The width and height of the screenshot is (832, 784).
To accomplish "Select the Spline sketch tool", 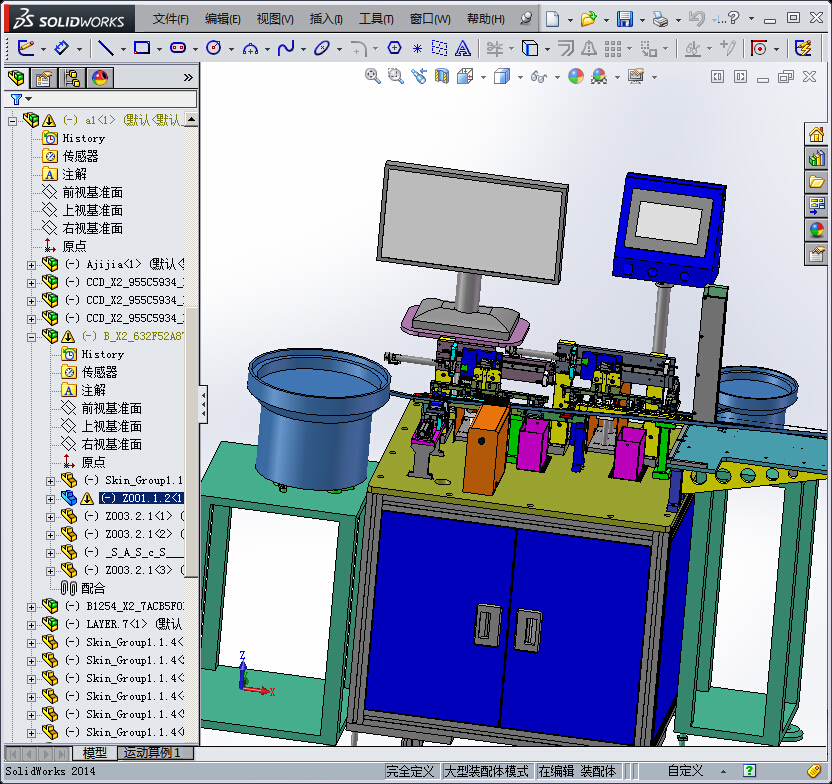I will (285, 47).
